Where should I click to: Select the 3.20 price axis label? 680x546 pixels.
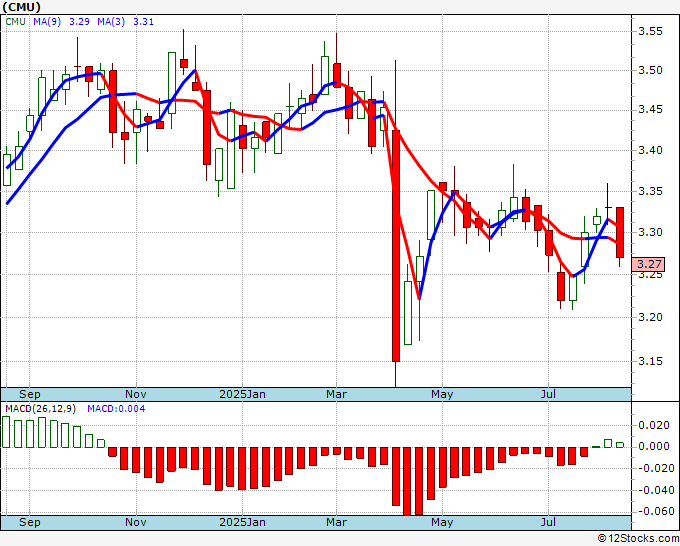(650, 317)
